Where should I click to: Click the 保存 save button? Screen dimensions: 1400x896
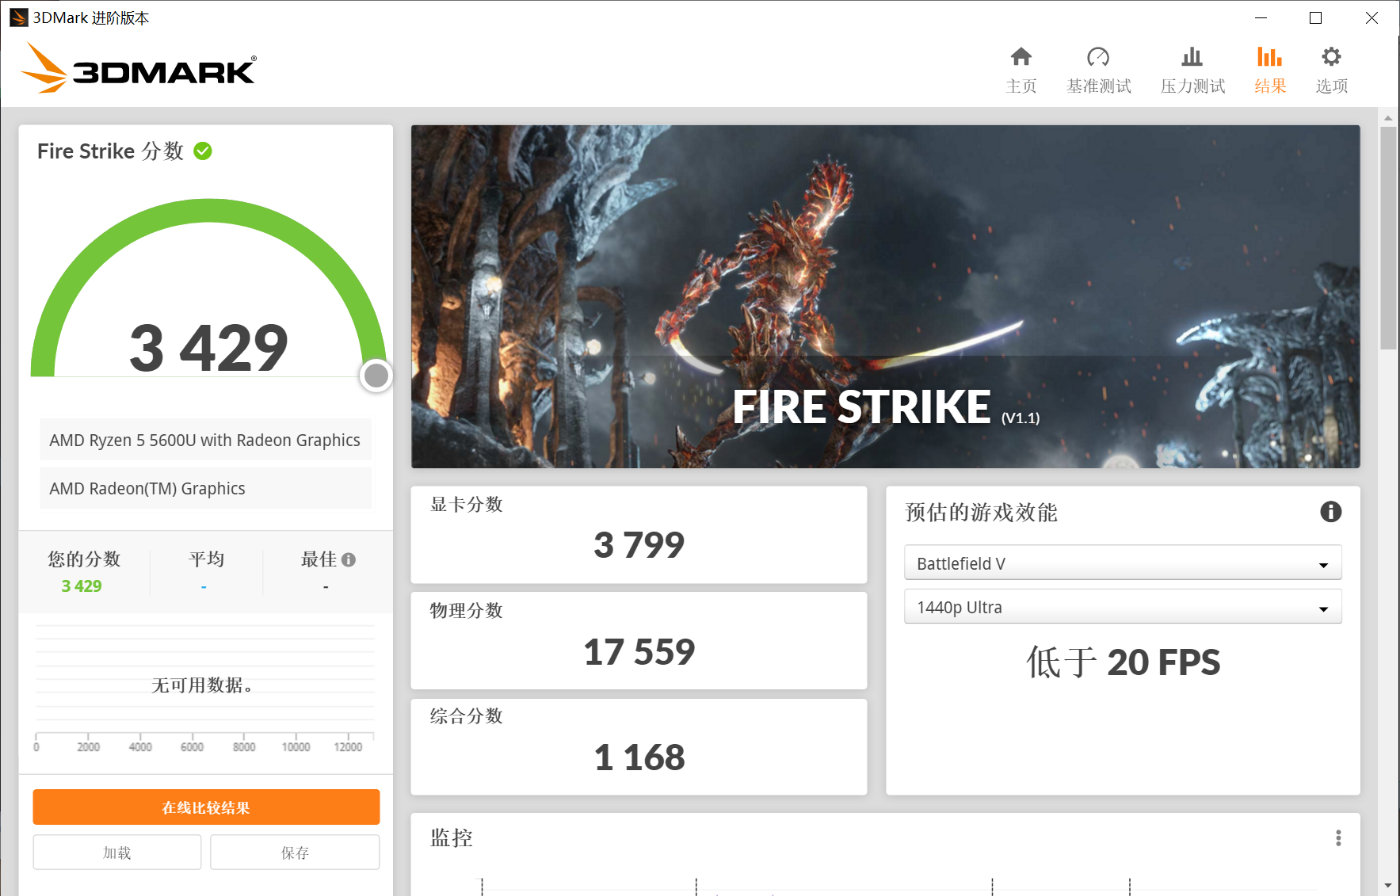(x=295, y=853)
